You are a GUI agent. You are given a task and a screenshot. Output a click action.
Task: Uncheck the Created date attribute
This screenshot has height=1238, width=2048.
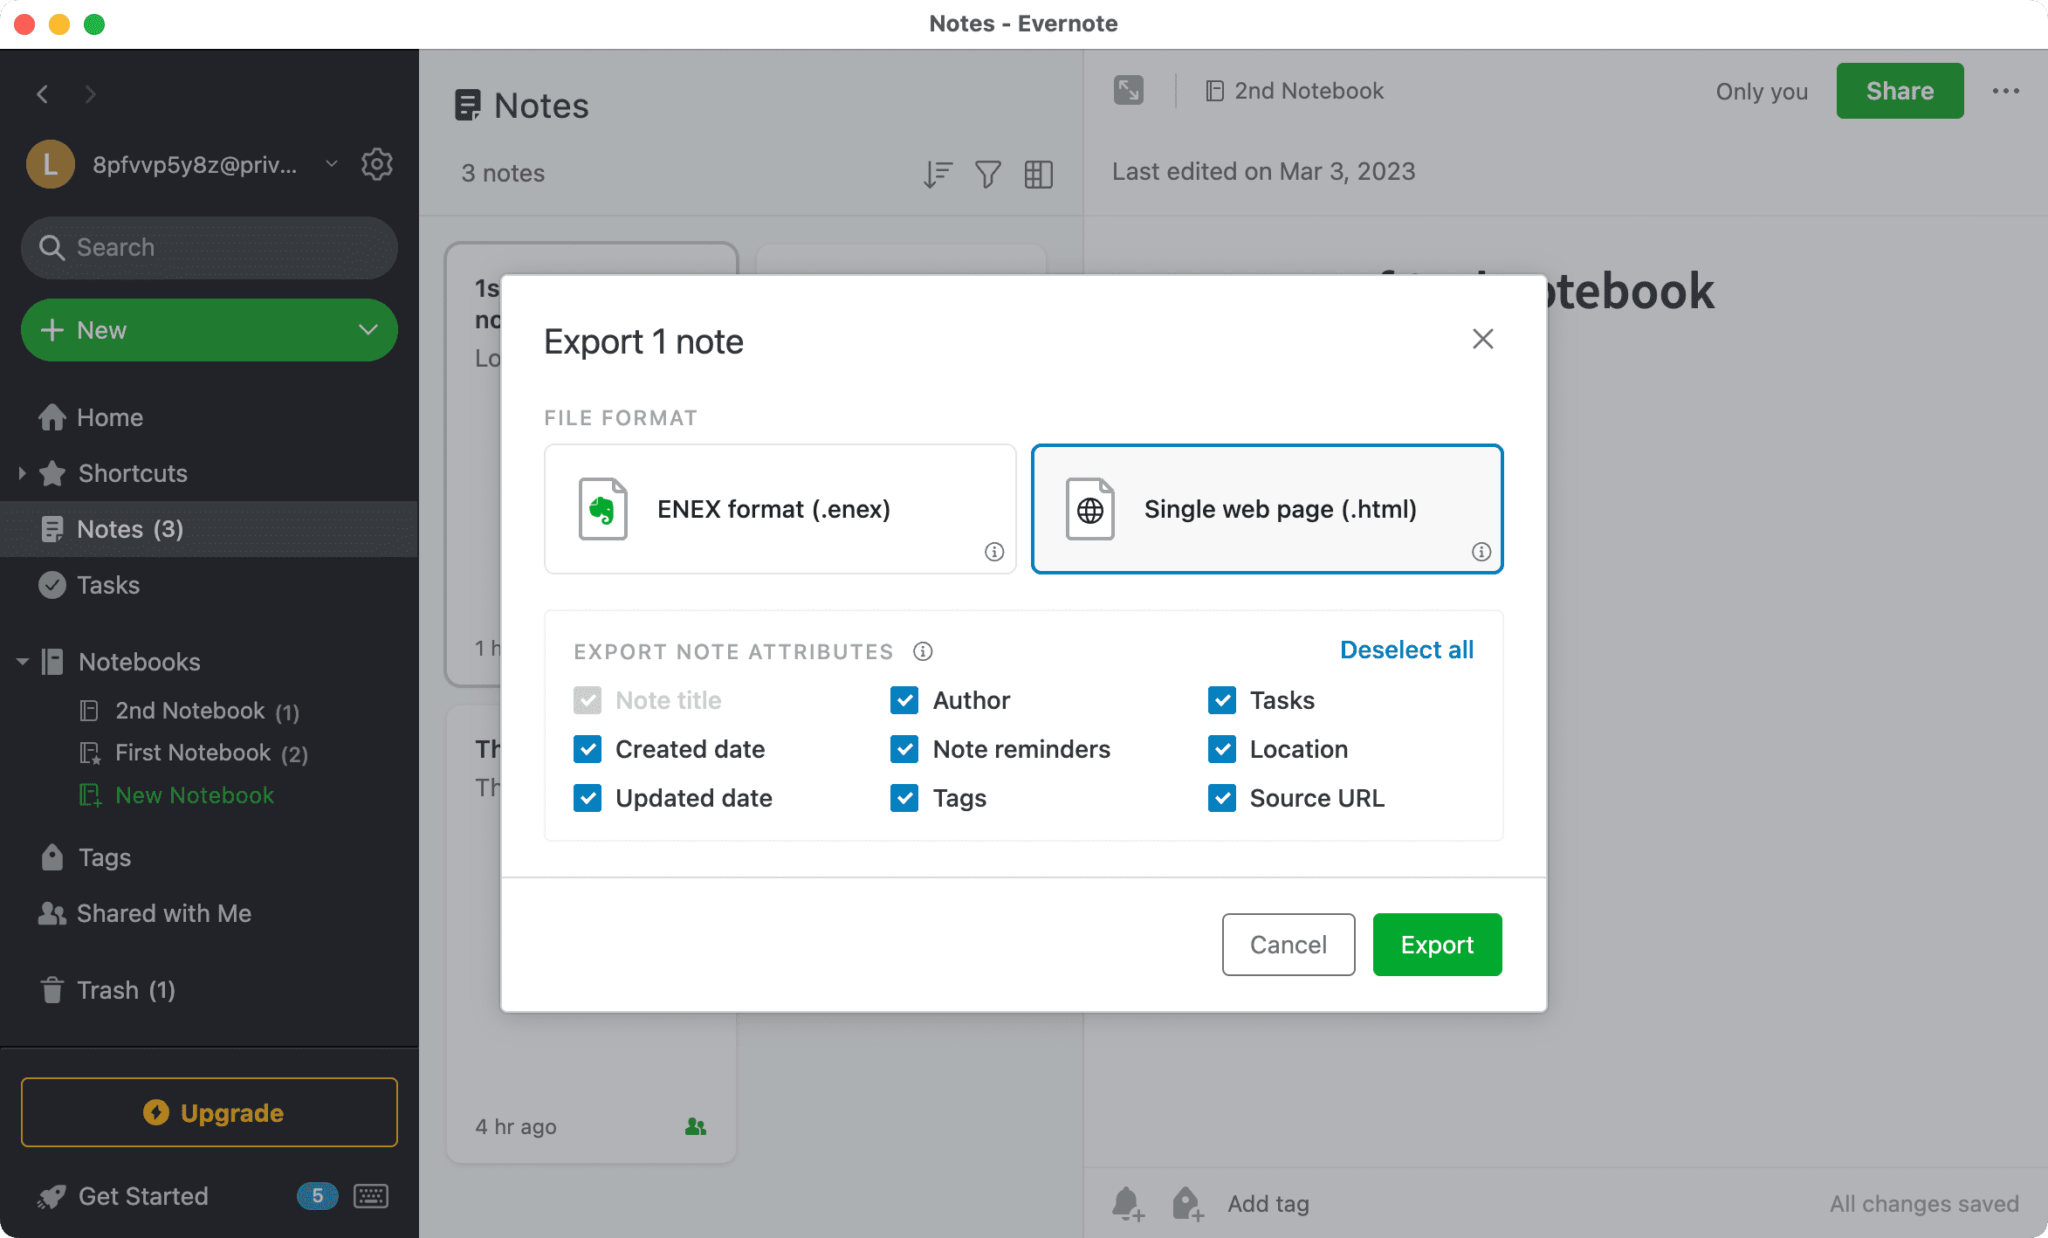point(587,749)
